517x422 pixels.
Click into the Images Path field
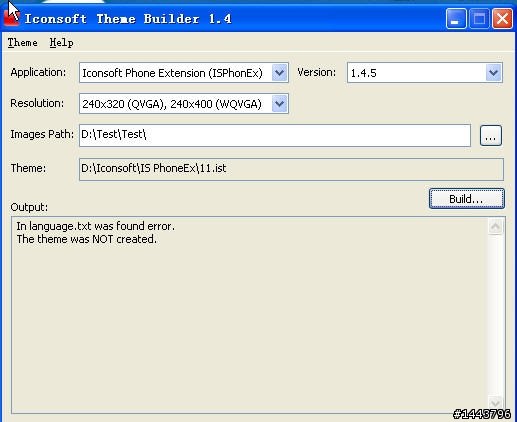(x=275, y=135)
